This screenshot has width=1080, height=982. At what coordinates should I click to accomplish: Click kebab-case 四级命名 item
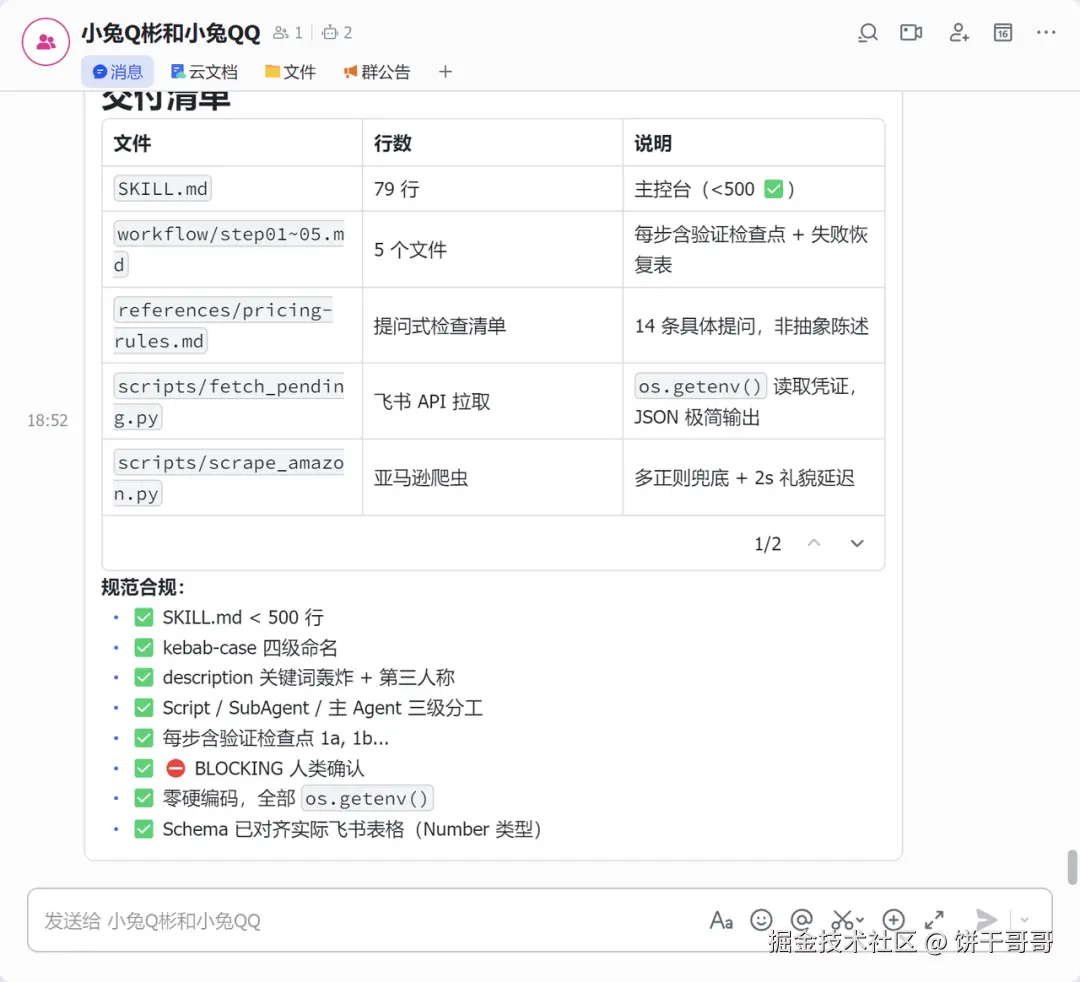point(250,647)
